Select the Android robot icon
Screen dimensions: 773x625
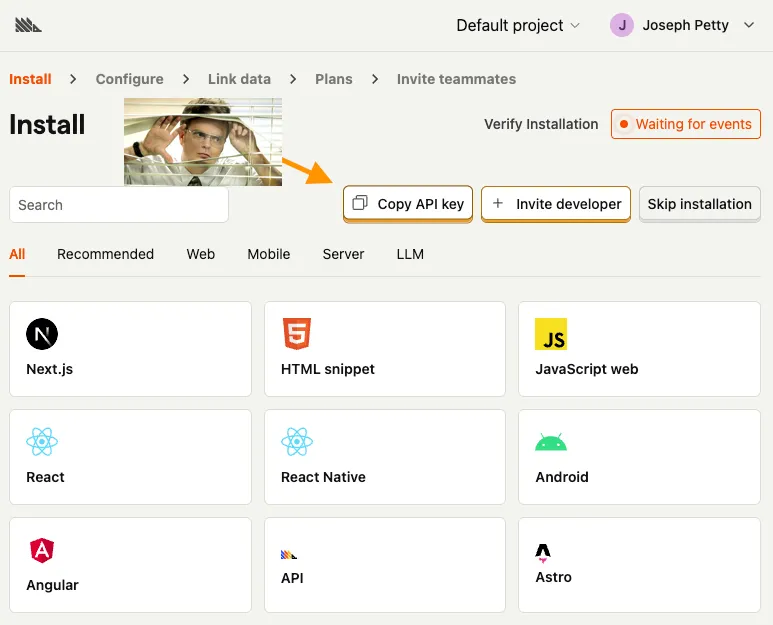pyautogui.click(x=551, y=442)
